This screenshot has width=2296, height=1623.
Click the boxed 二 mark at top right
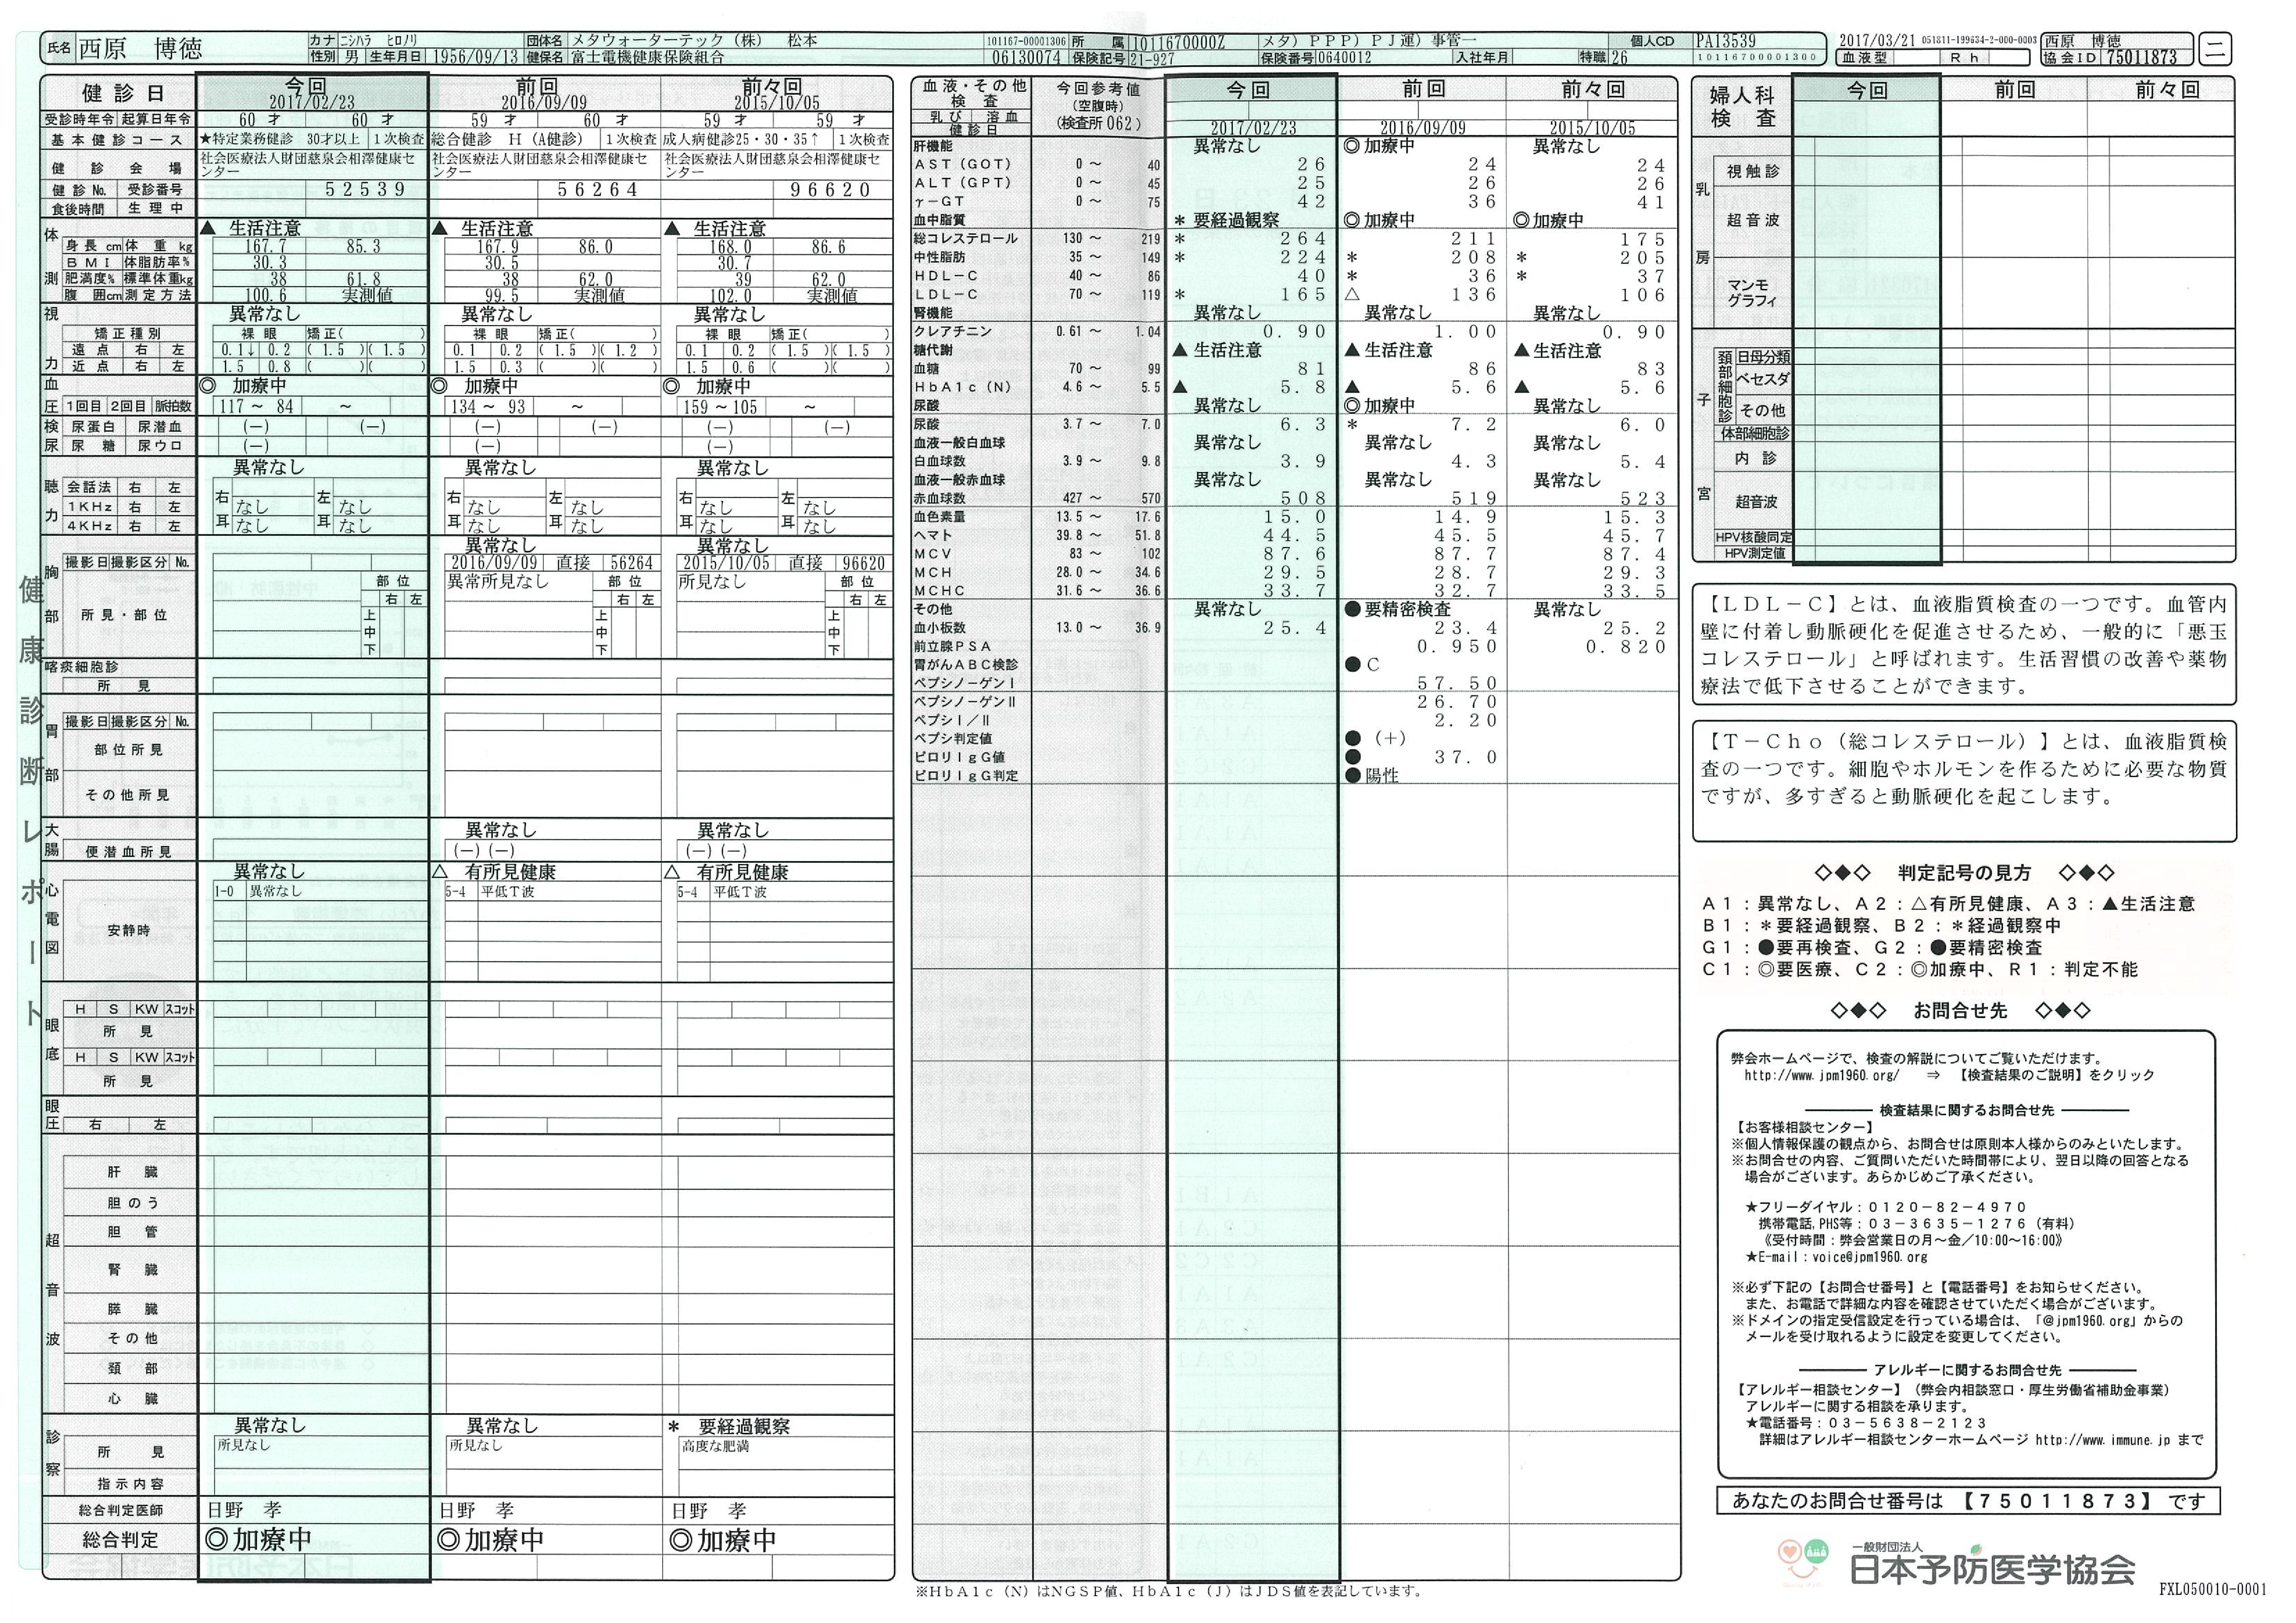[x=2216, y=49]
